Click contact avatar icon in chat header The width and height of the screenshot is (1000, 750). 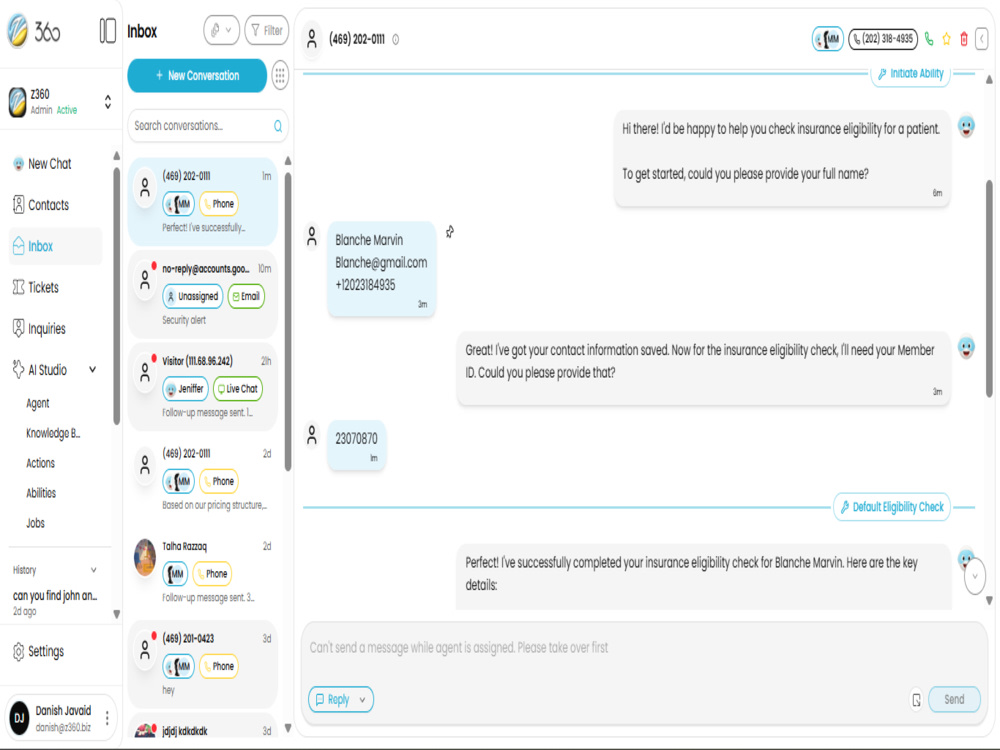pyautogui.click(x=312, y=39)
